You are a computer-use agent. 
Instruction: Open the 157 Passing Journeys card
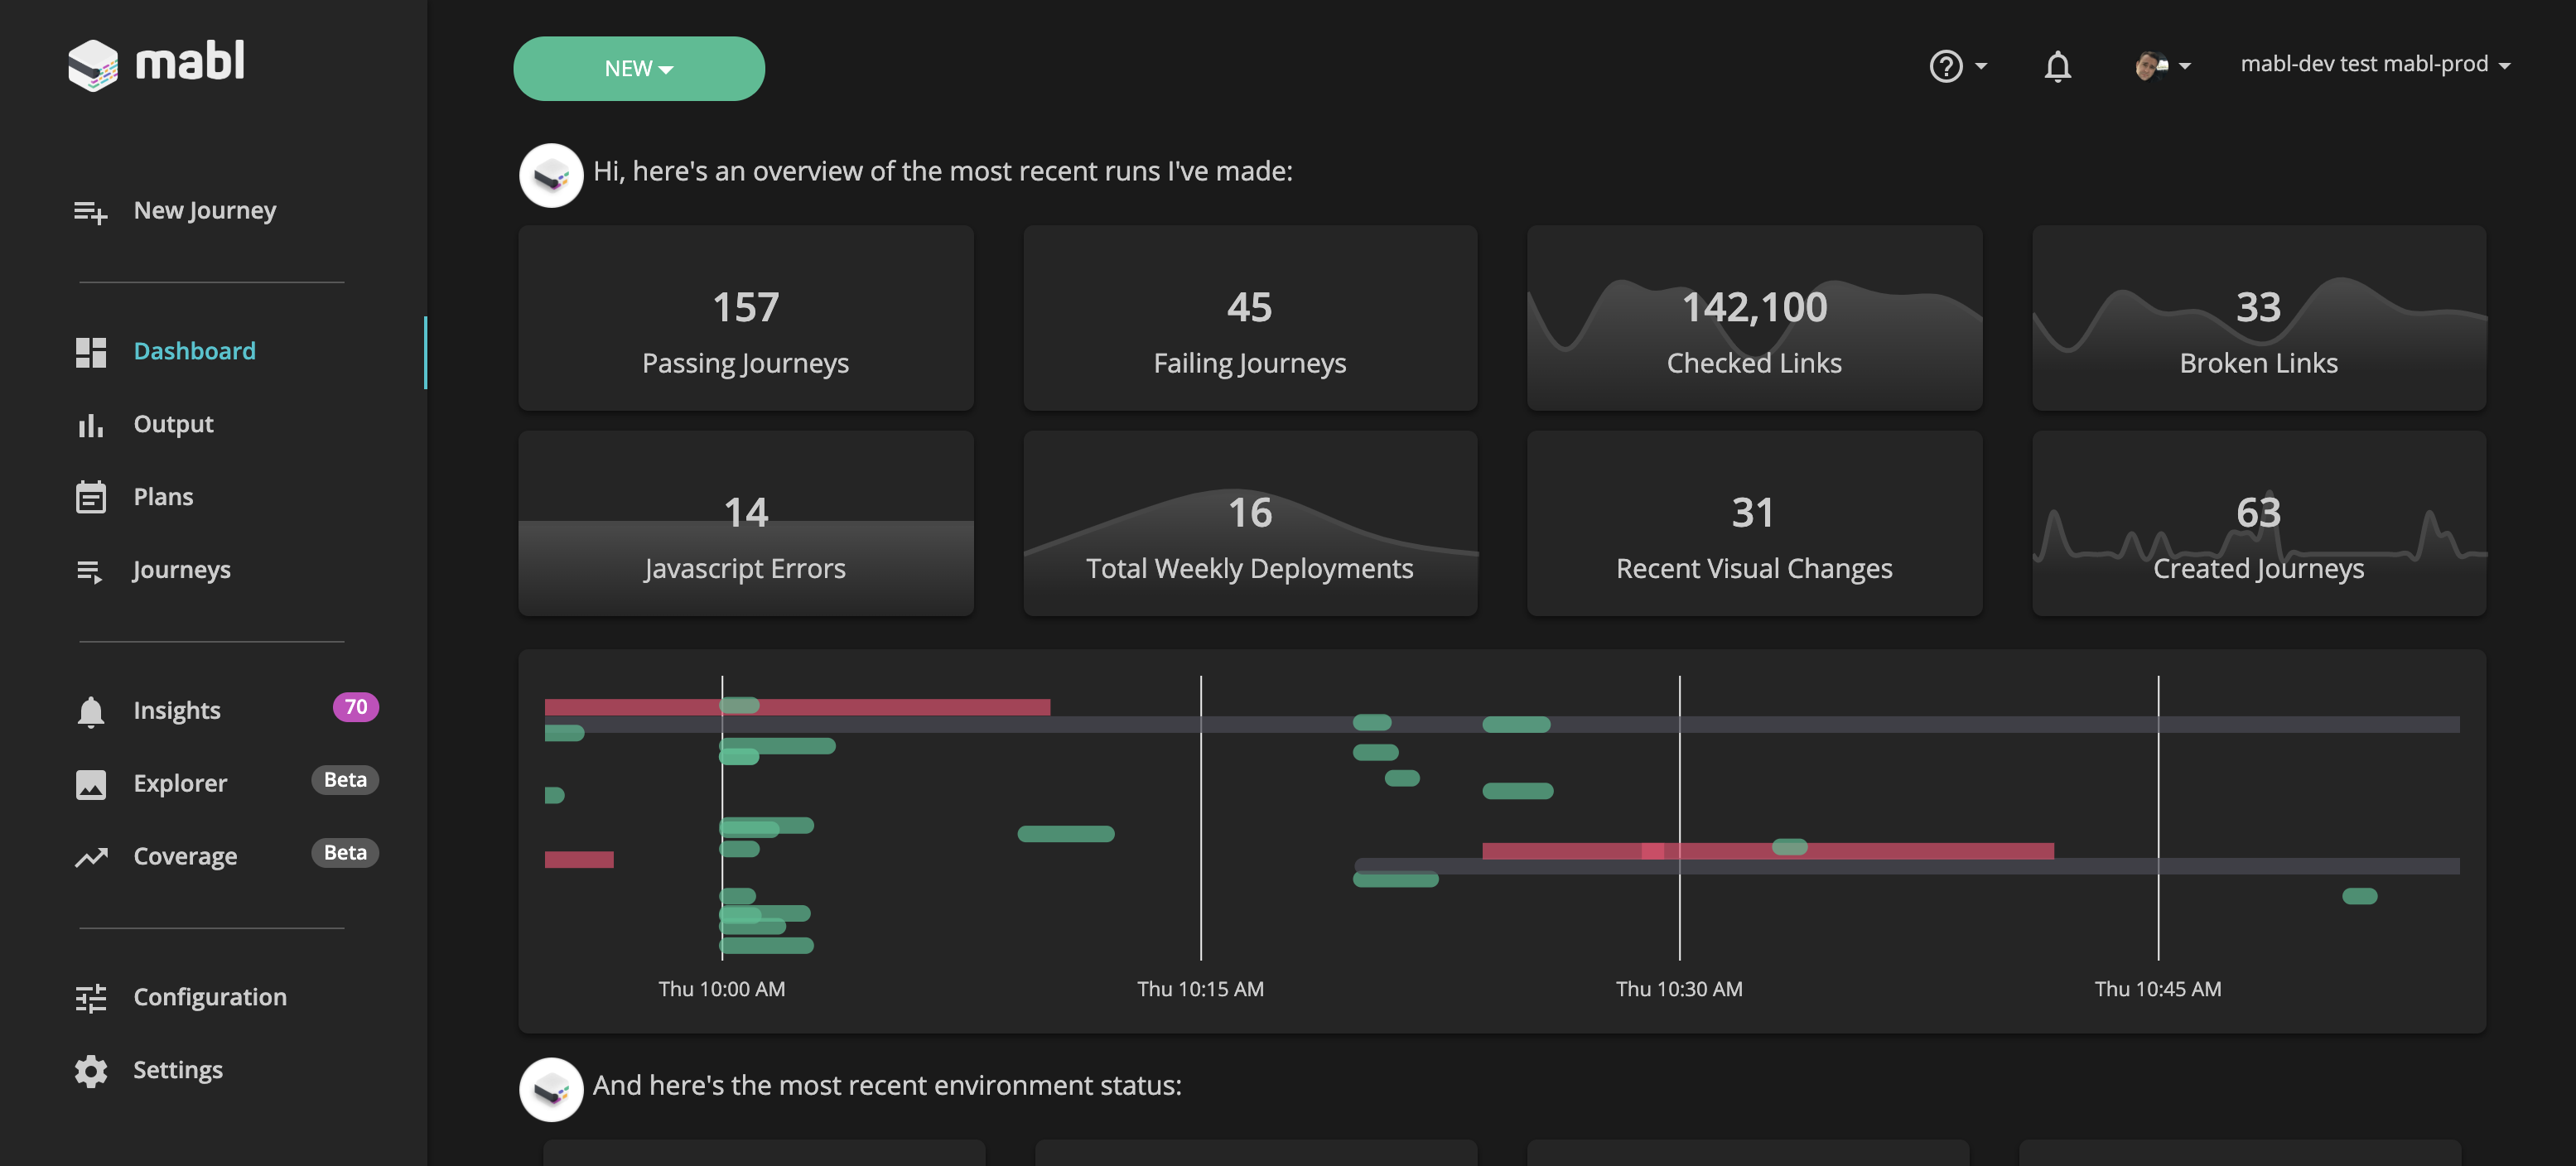point(745,318)
